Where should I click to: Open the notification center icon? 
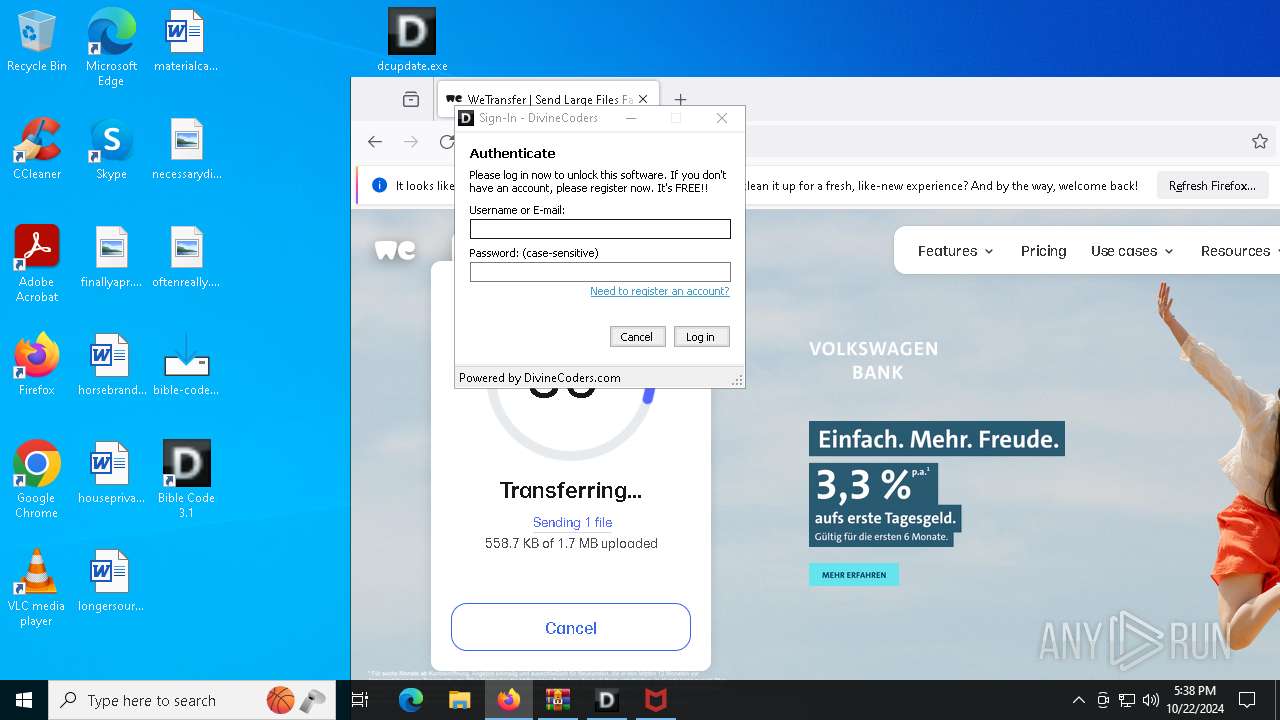(1247, 700)
